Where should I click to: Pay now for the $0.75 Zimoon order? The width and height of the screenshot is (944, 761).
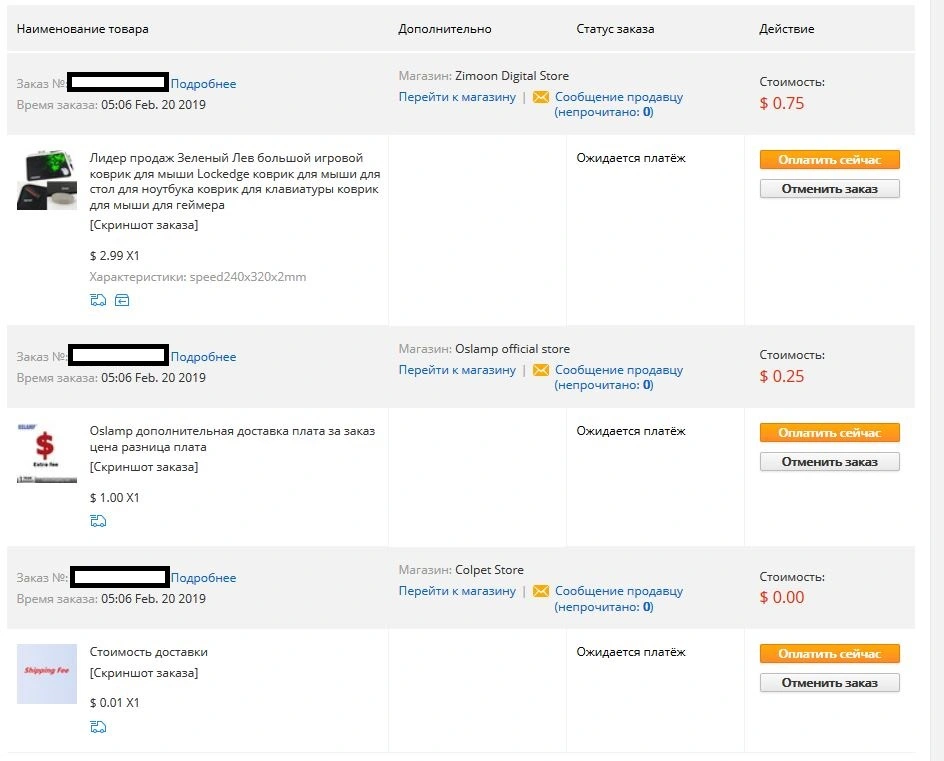(x=830, y=160)
